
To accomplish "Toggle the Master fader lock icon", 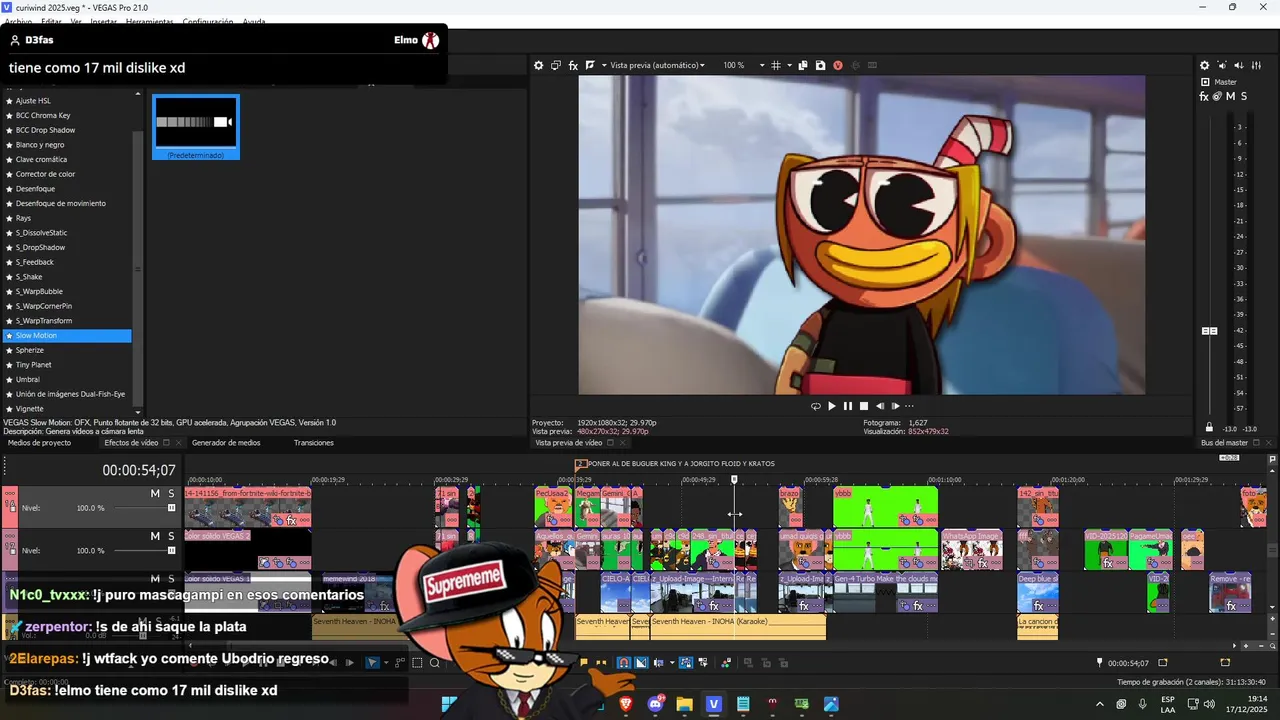I will click(1209, 428).
